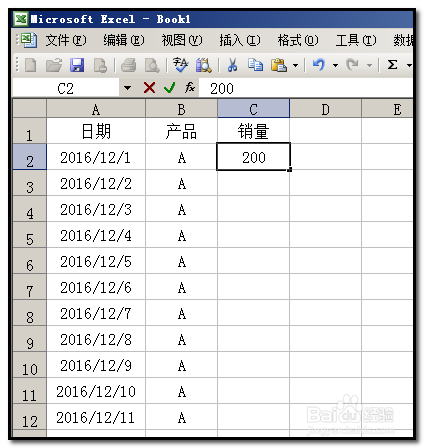Cancel the cell entry with red X
This screenshot has width=424, height=448.
pos(149,88)
